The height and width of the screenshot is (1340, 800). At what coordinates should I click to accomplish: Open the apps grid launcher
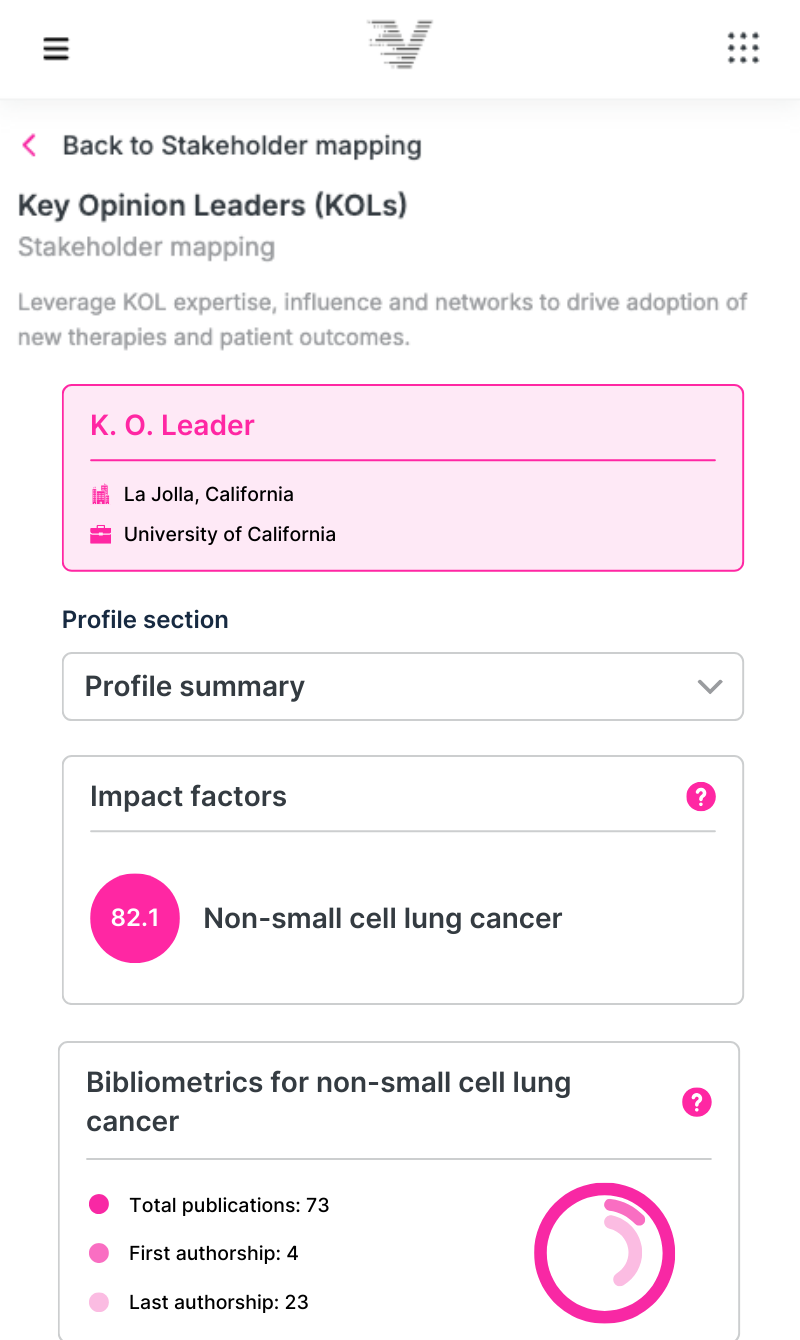pyautogui.click(x=743, y=48)
